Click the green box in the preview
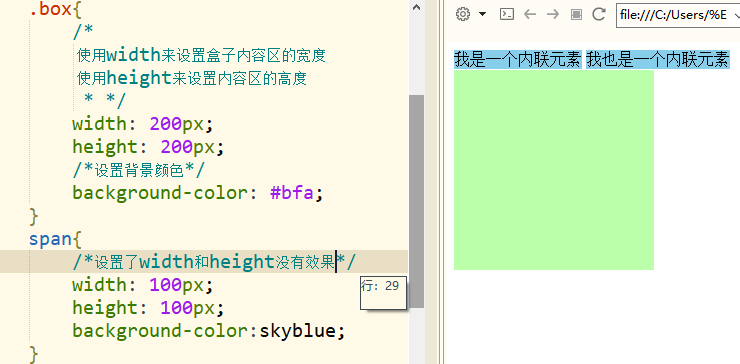This screenshot has height=364, width=740. coord(554,170)
